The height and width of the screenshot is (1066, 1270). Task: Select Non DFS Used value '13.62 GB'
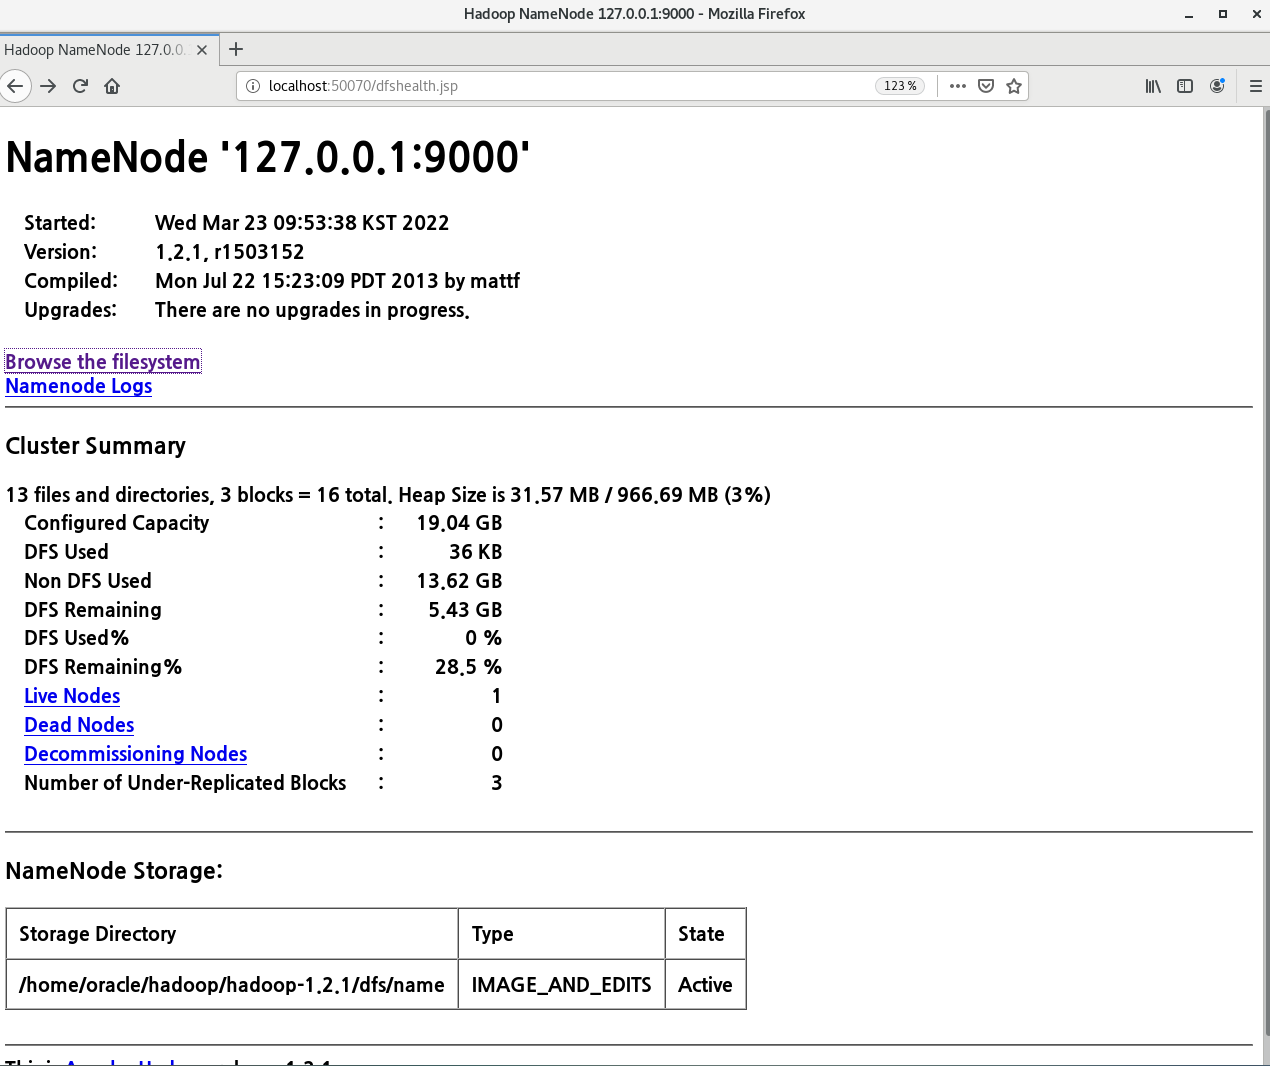(459, 581)
